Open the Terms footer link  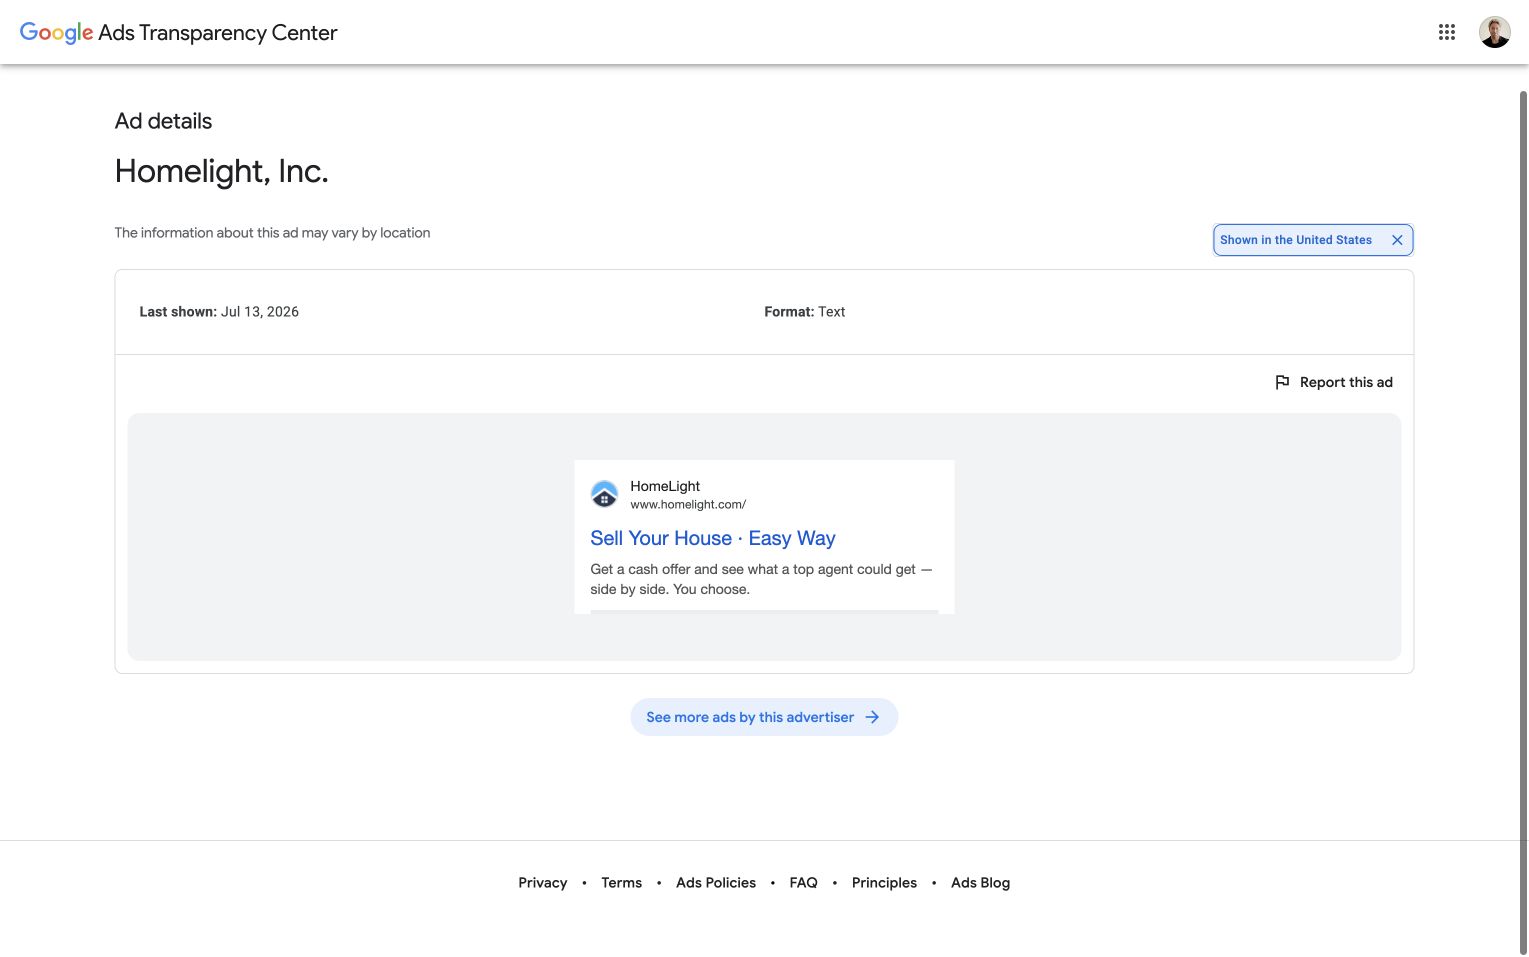click(x=621, y=883)
